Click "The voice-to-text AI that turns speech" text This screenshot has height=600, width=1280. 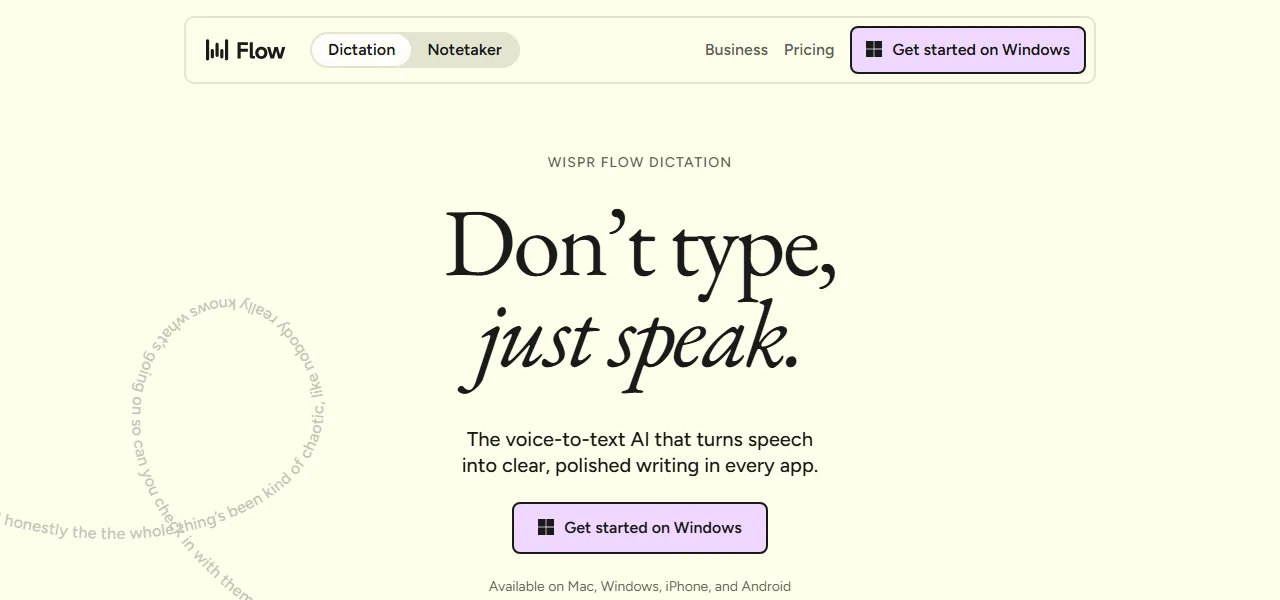pos(640,439)
